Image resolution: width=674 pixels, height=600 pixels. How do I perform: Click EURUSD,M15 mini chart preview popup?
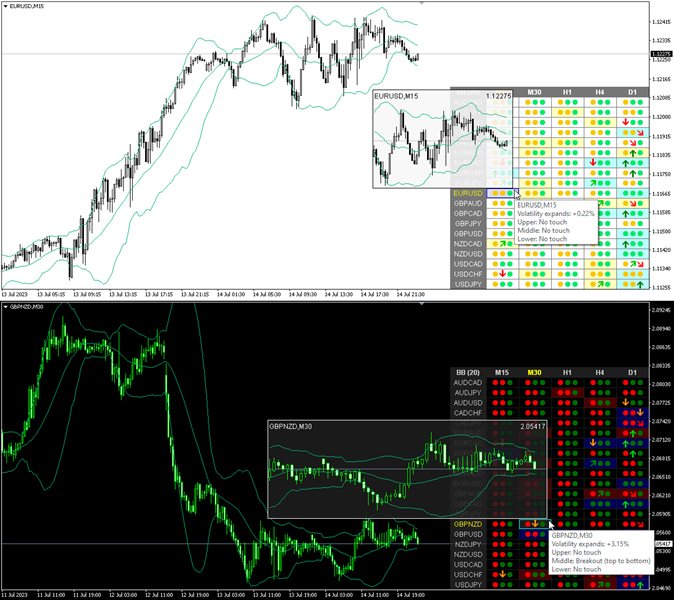click(443, 139)
